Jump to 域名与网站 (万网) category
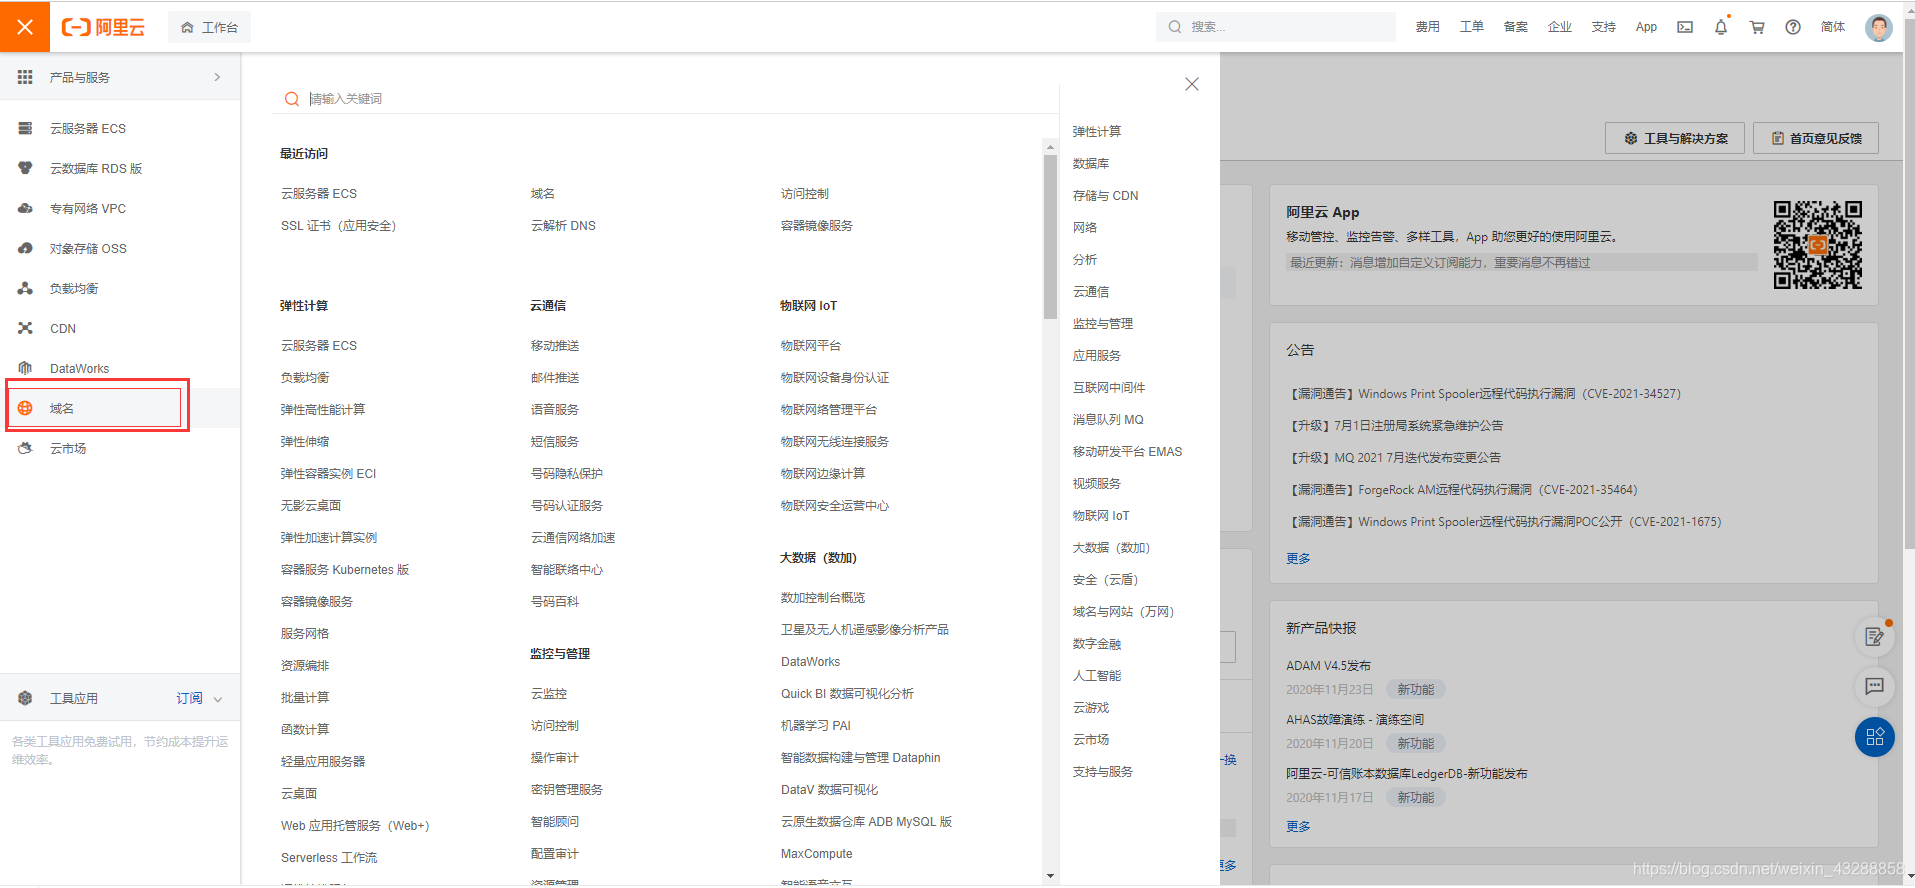 tap(1123, 612)
